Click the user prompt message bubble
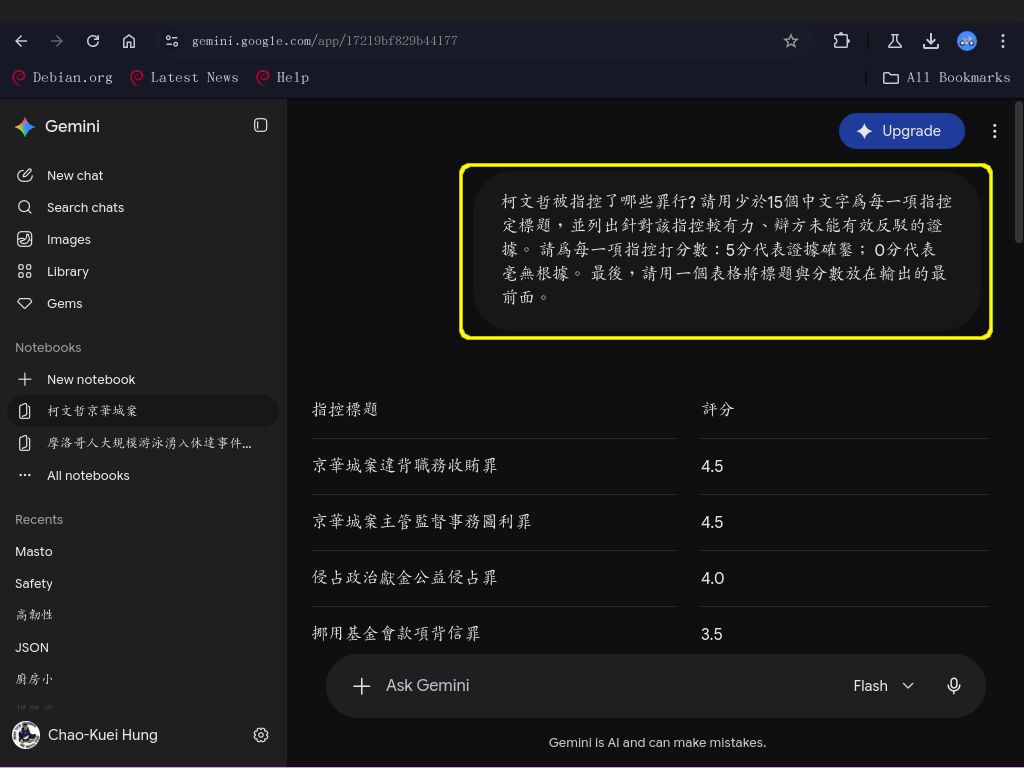 (x=726, y=251)
